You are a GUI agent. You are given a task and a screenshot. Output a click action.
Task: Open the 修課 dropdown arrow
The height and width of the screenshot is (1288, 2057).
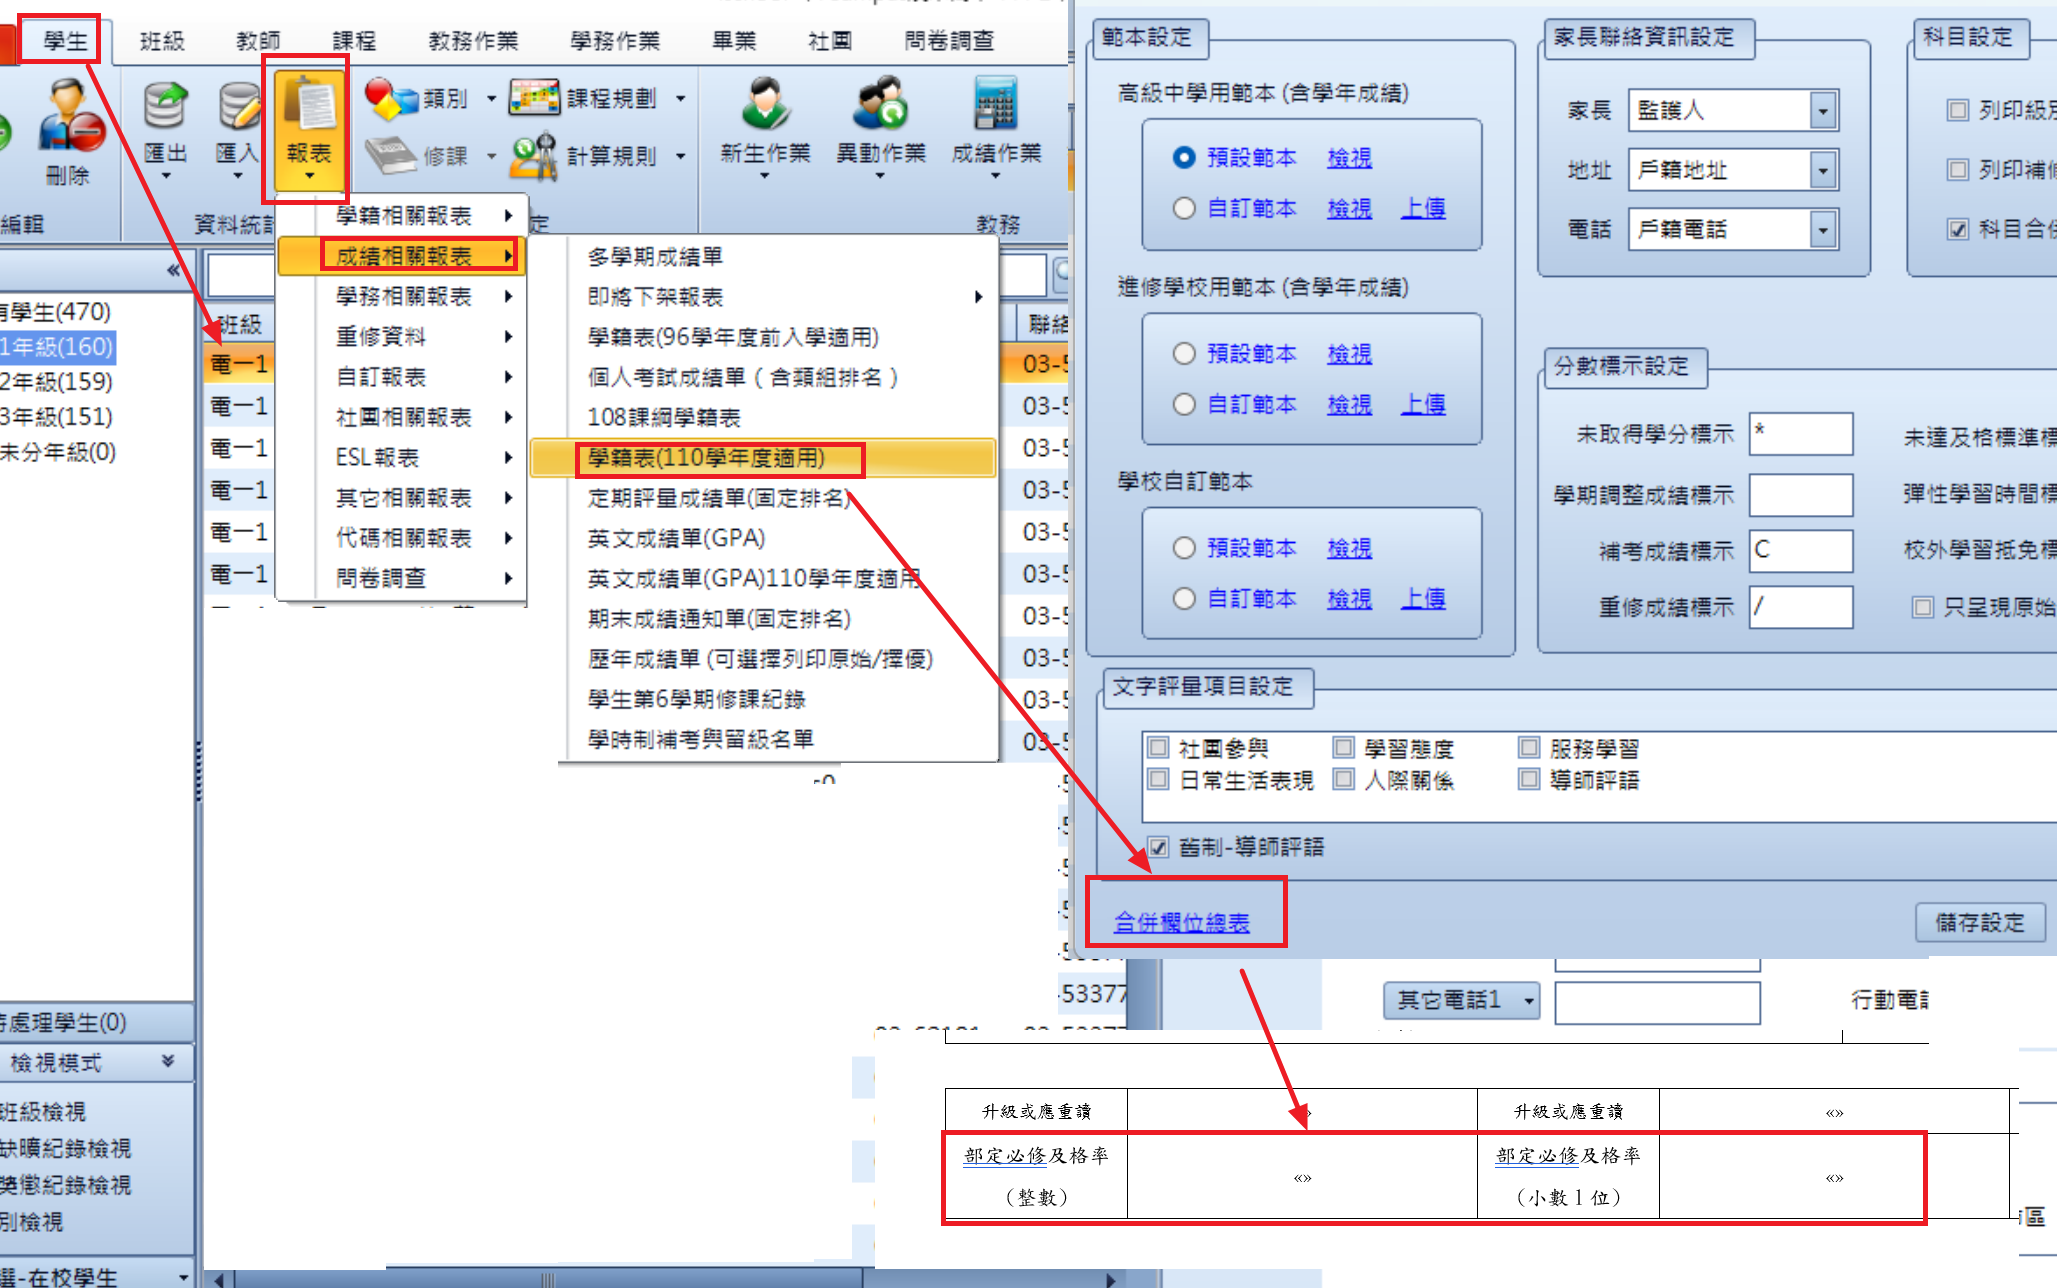click(491, 156)
